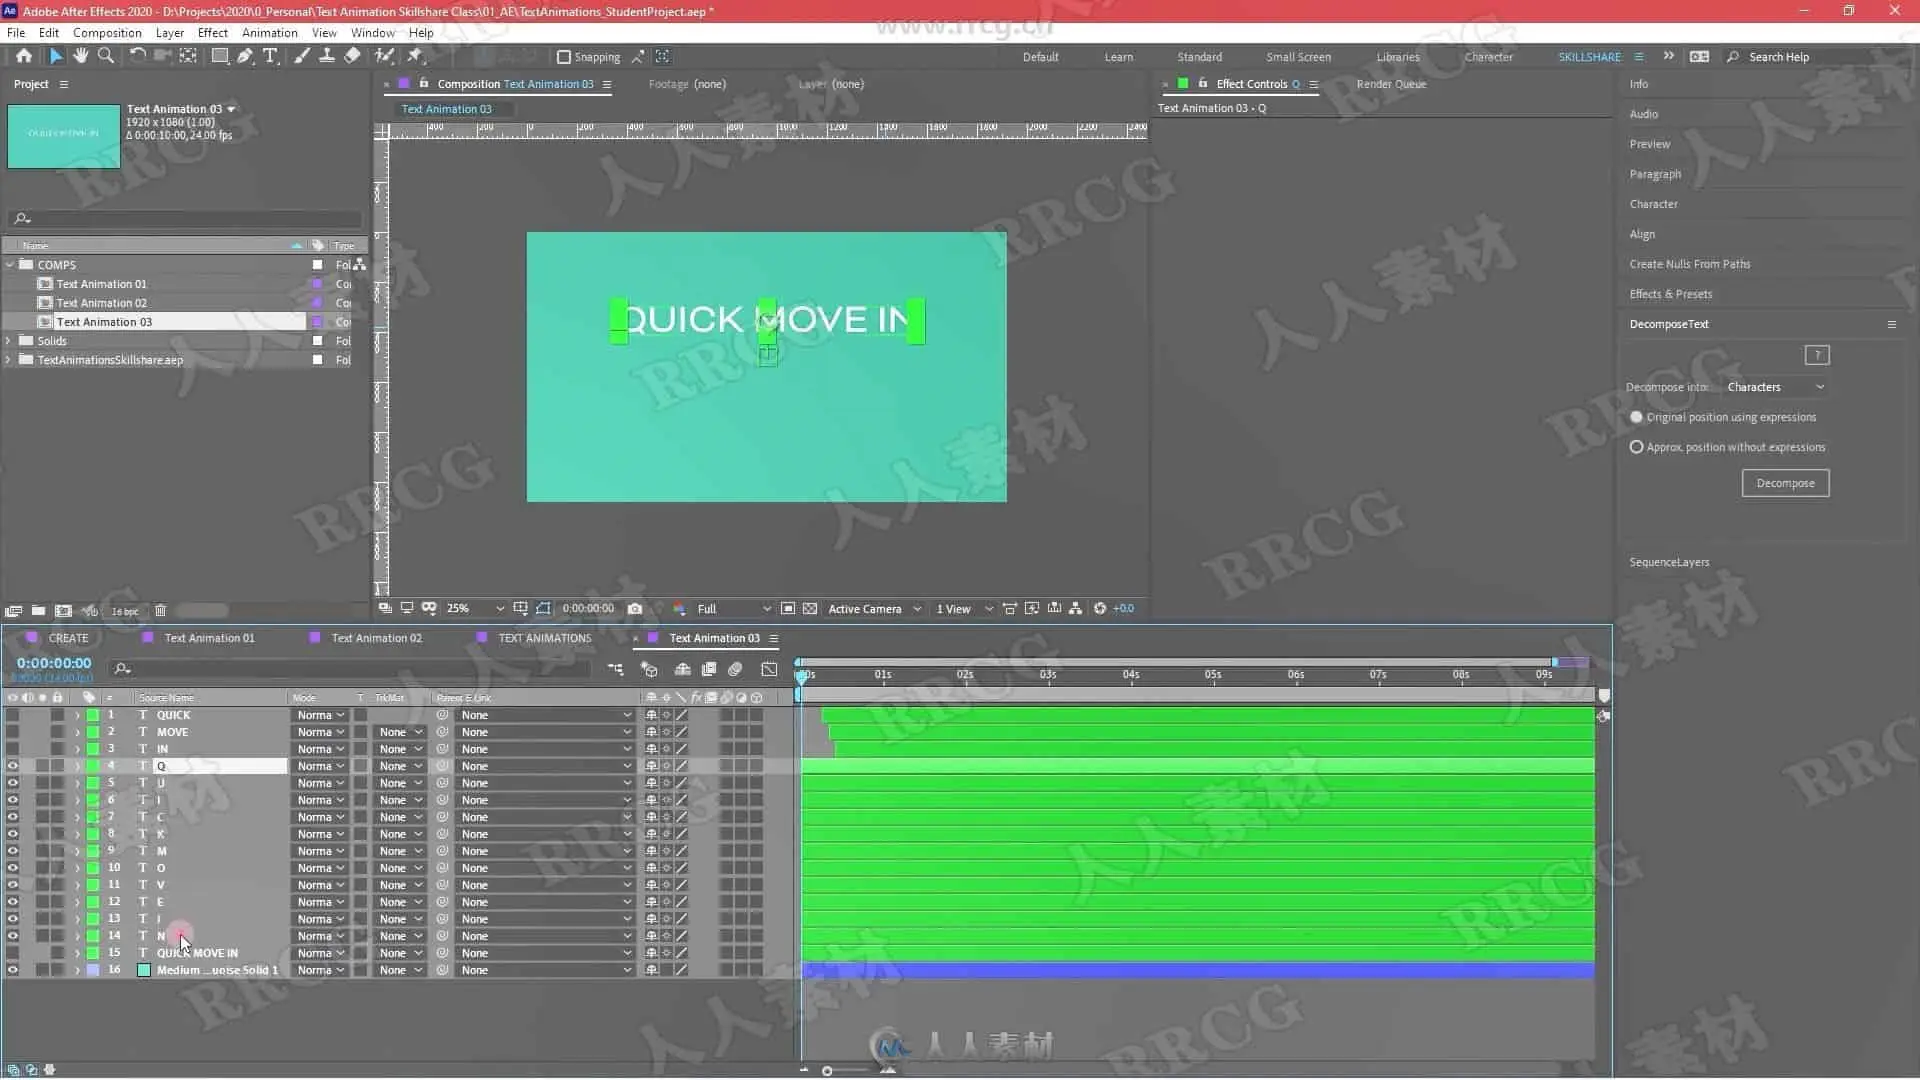
Task: Enable the Snapping checkbox
Action: click(x=564, y=57)
